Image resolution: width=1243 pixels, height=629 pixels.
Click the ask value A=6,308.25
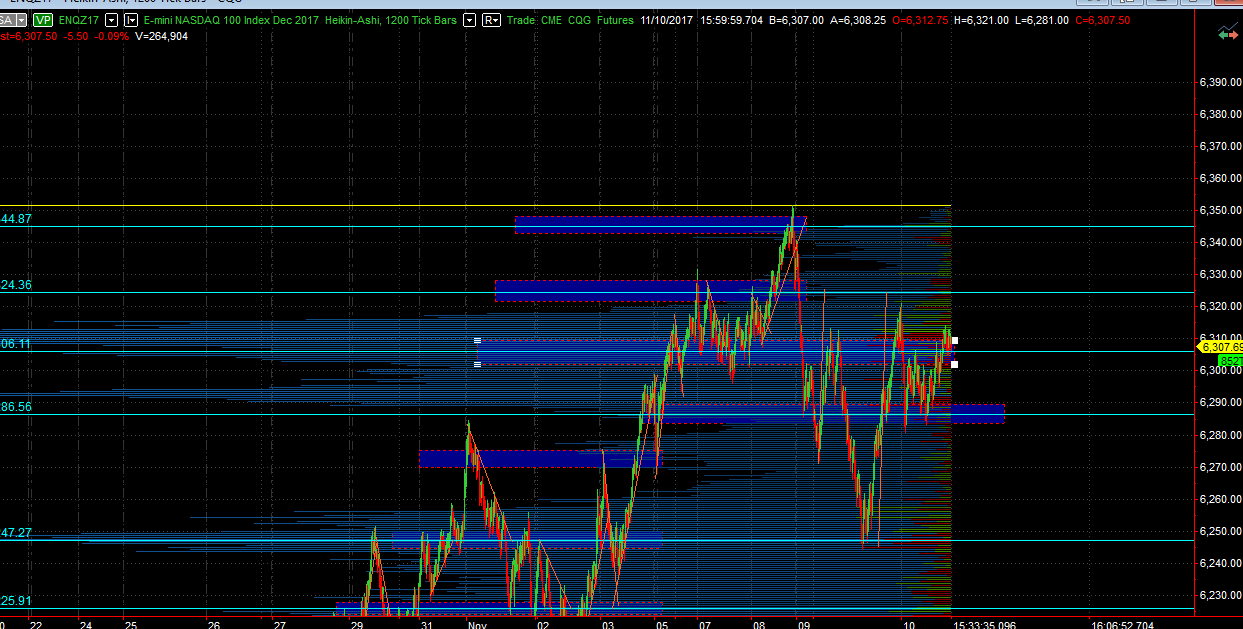point(858,20)
